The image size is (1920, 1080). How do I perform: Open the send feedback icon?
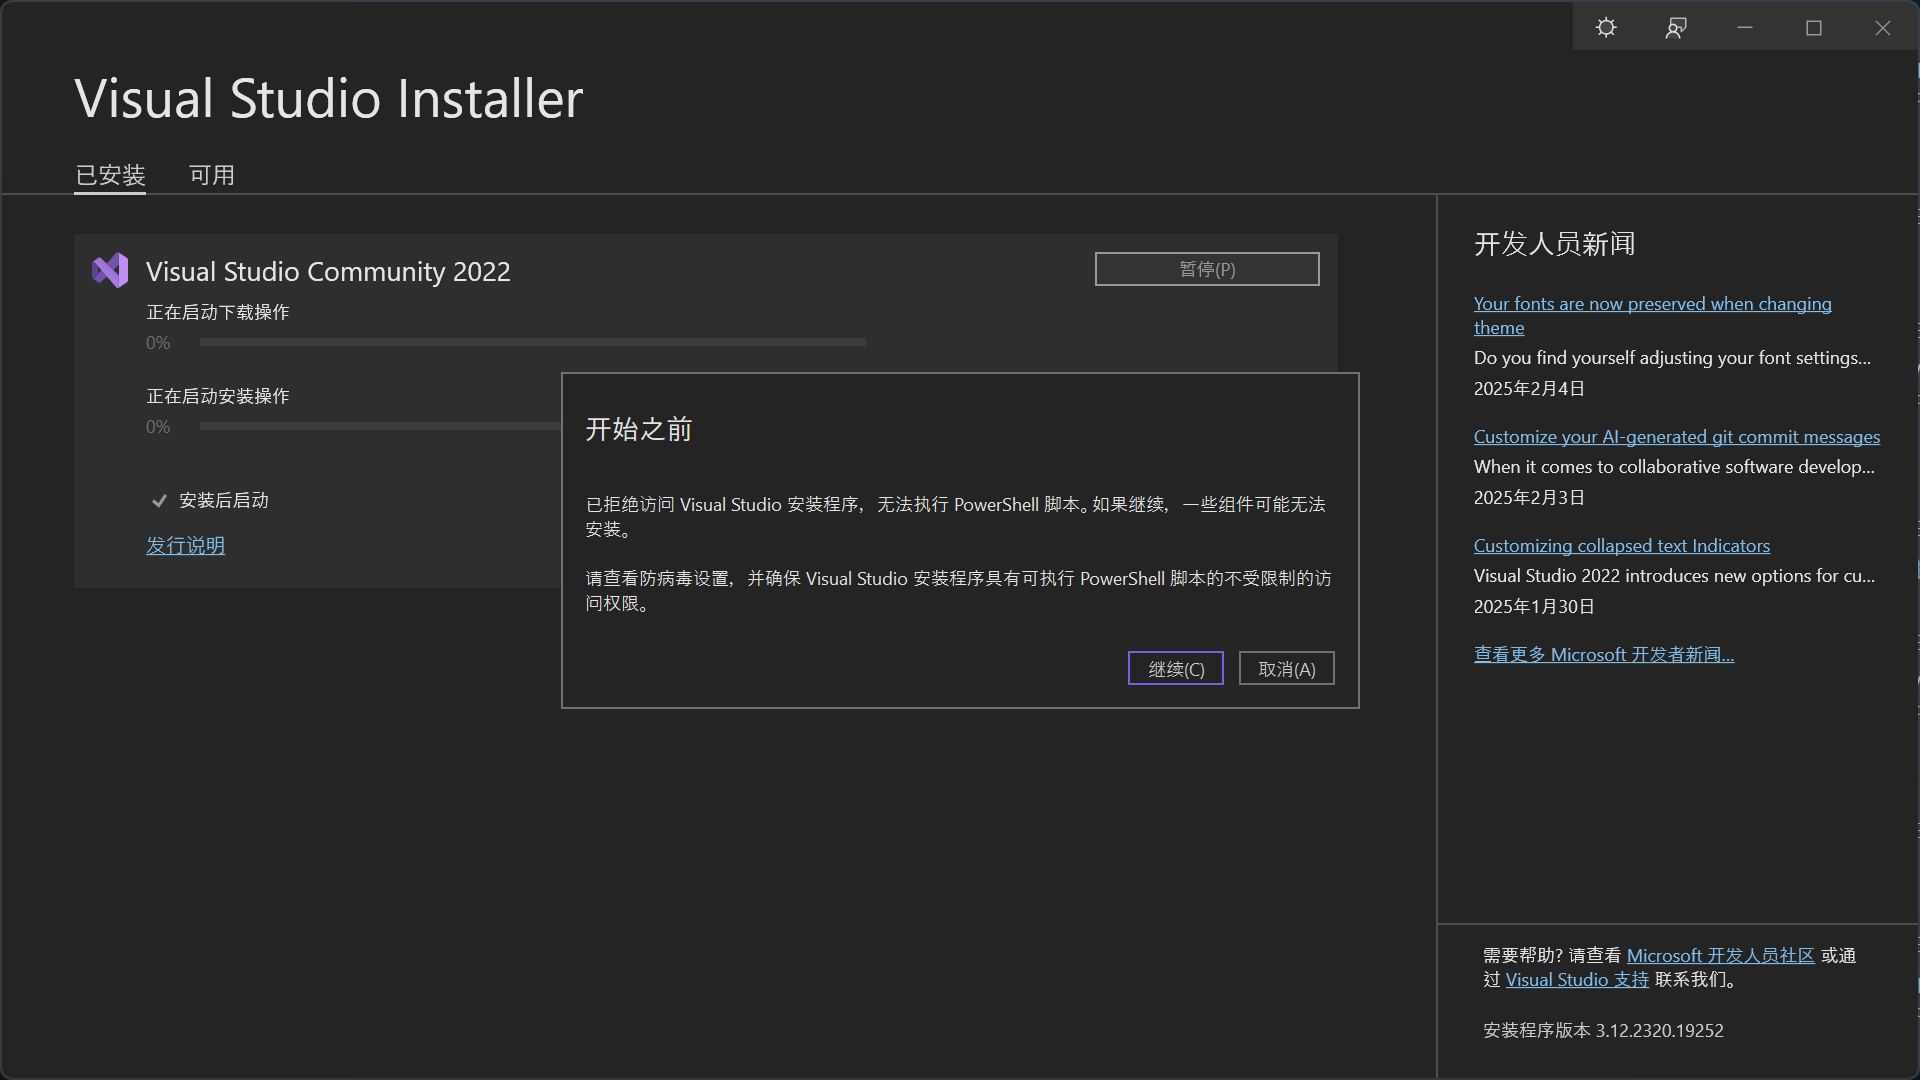1676,28
